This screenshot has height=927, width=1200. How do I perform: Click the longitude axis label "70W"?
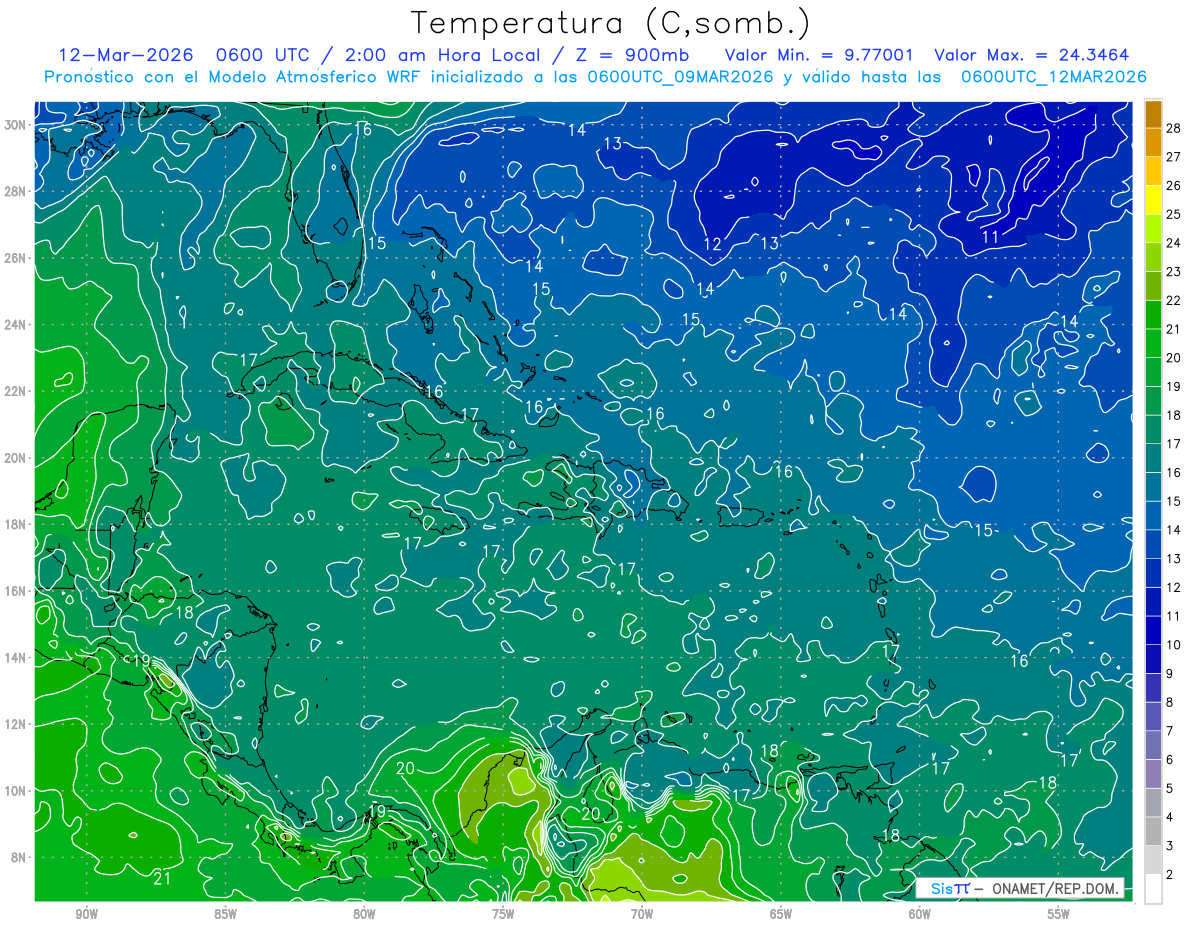642,914
